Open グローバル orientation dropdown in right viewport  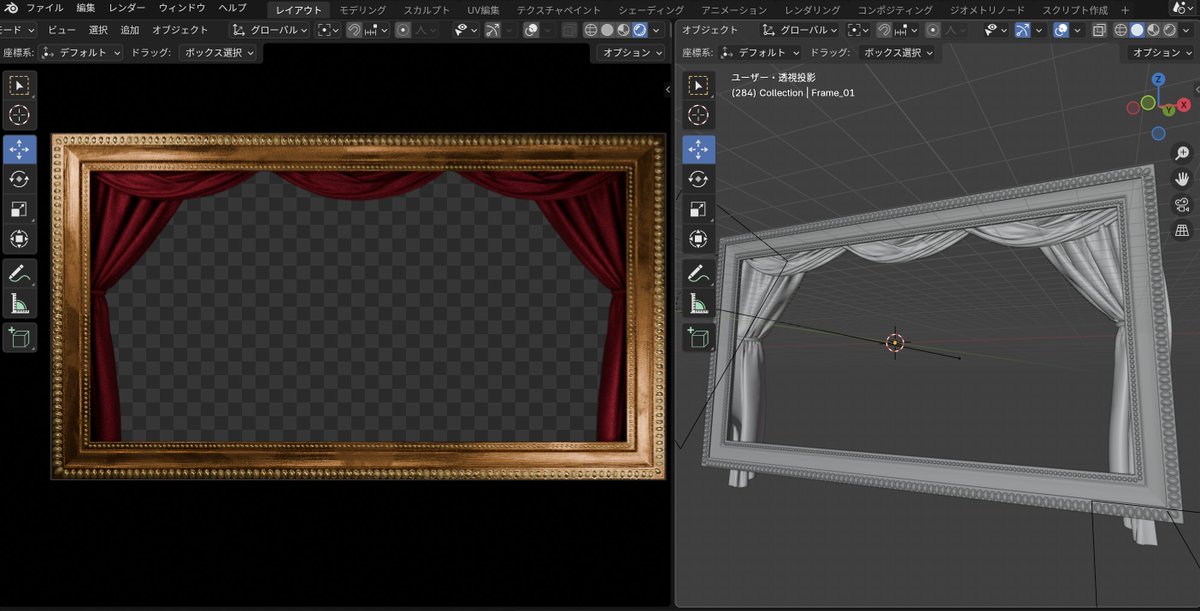point(800,30)
